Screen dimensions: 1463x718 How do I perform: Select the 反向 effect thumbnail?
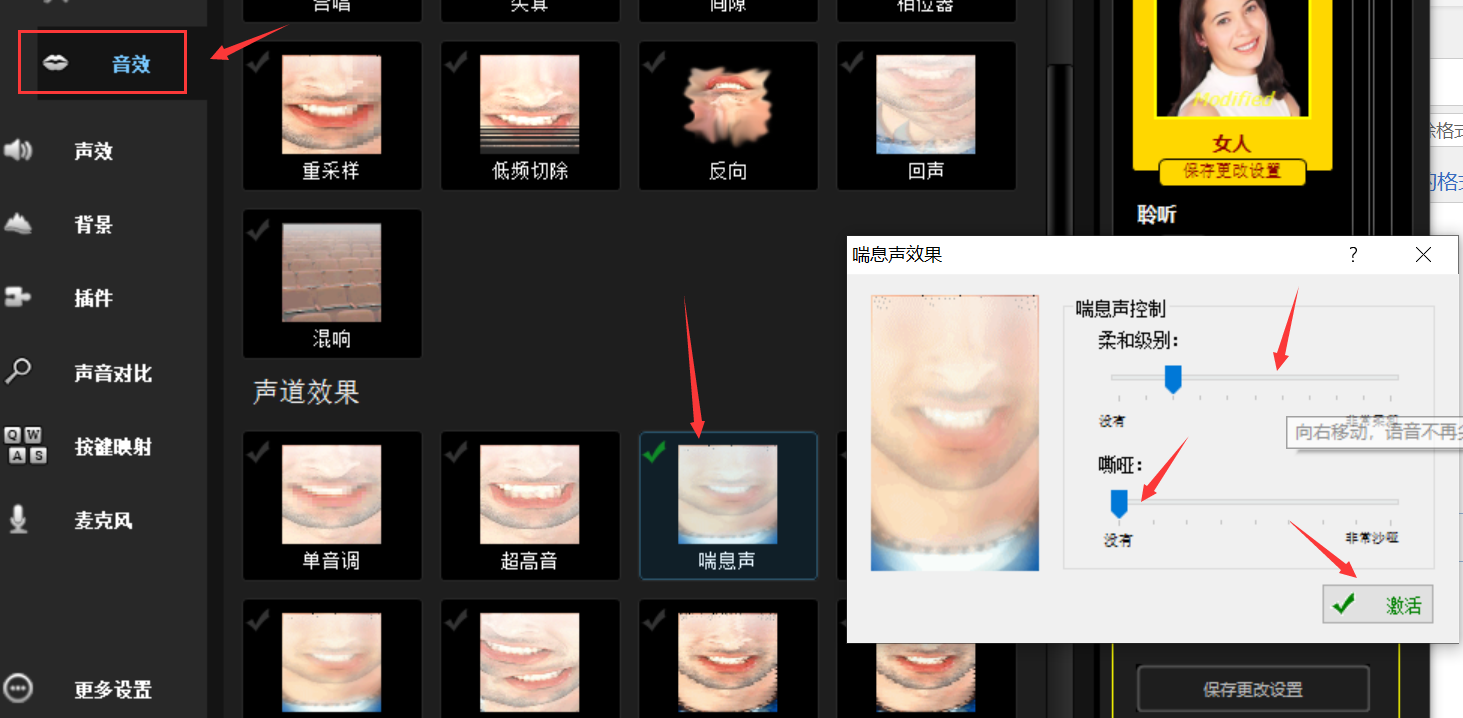pyautogui.click(x=728, y=104)
